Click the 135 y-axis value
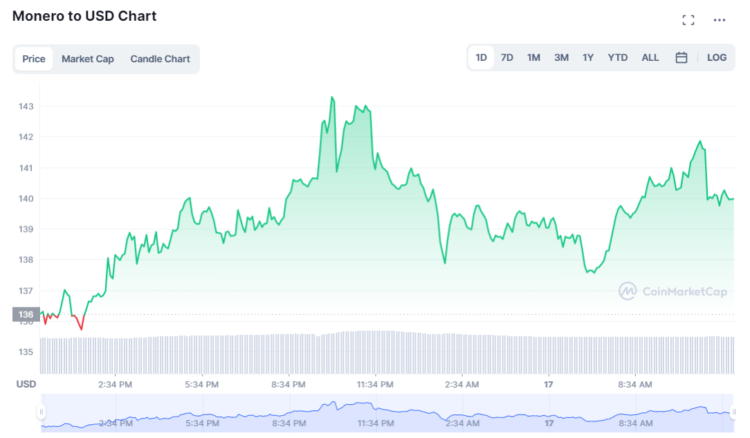The height and width of the screenshot is (438, 750). pyautogui.click(x=26, y=352)
